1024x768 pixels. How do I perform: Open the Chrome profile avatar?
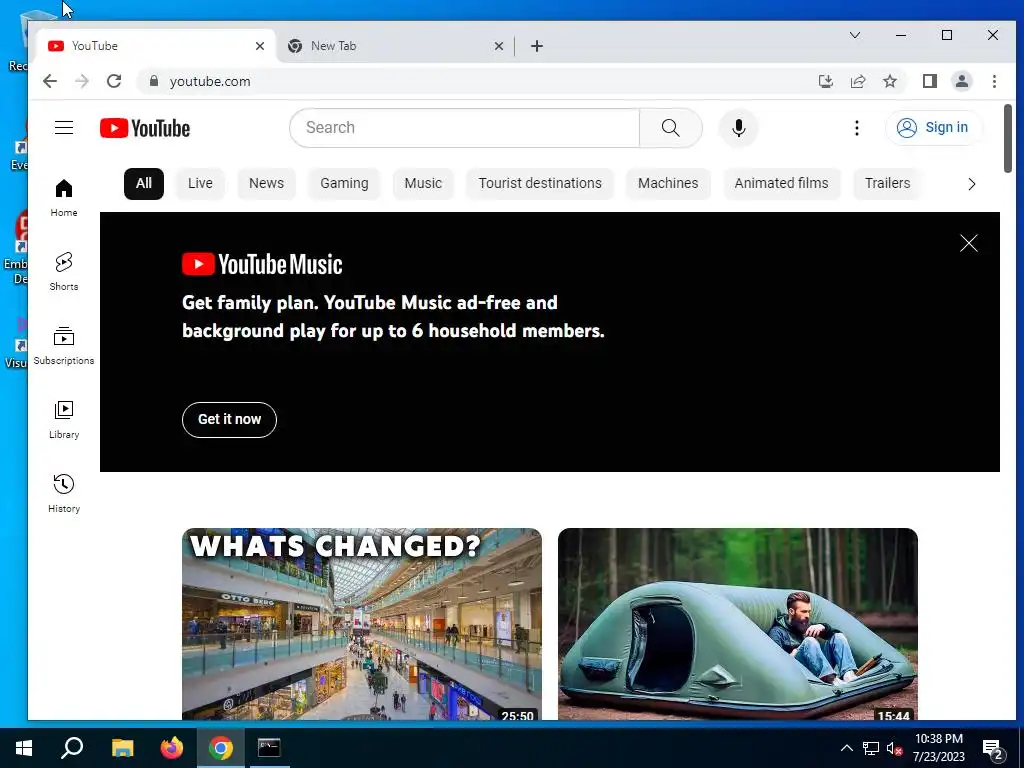click(x=962, y=81)
